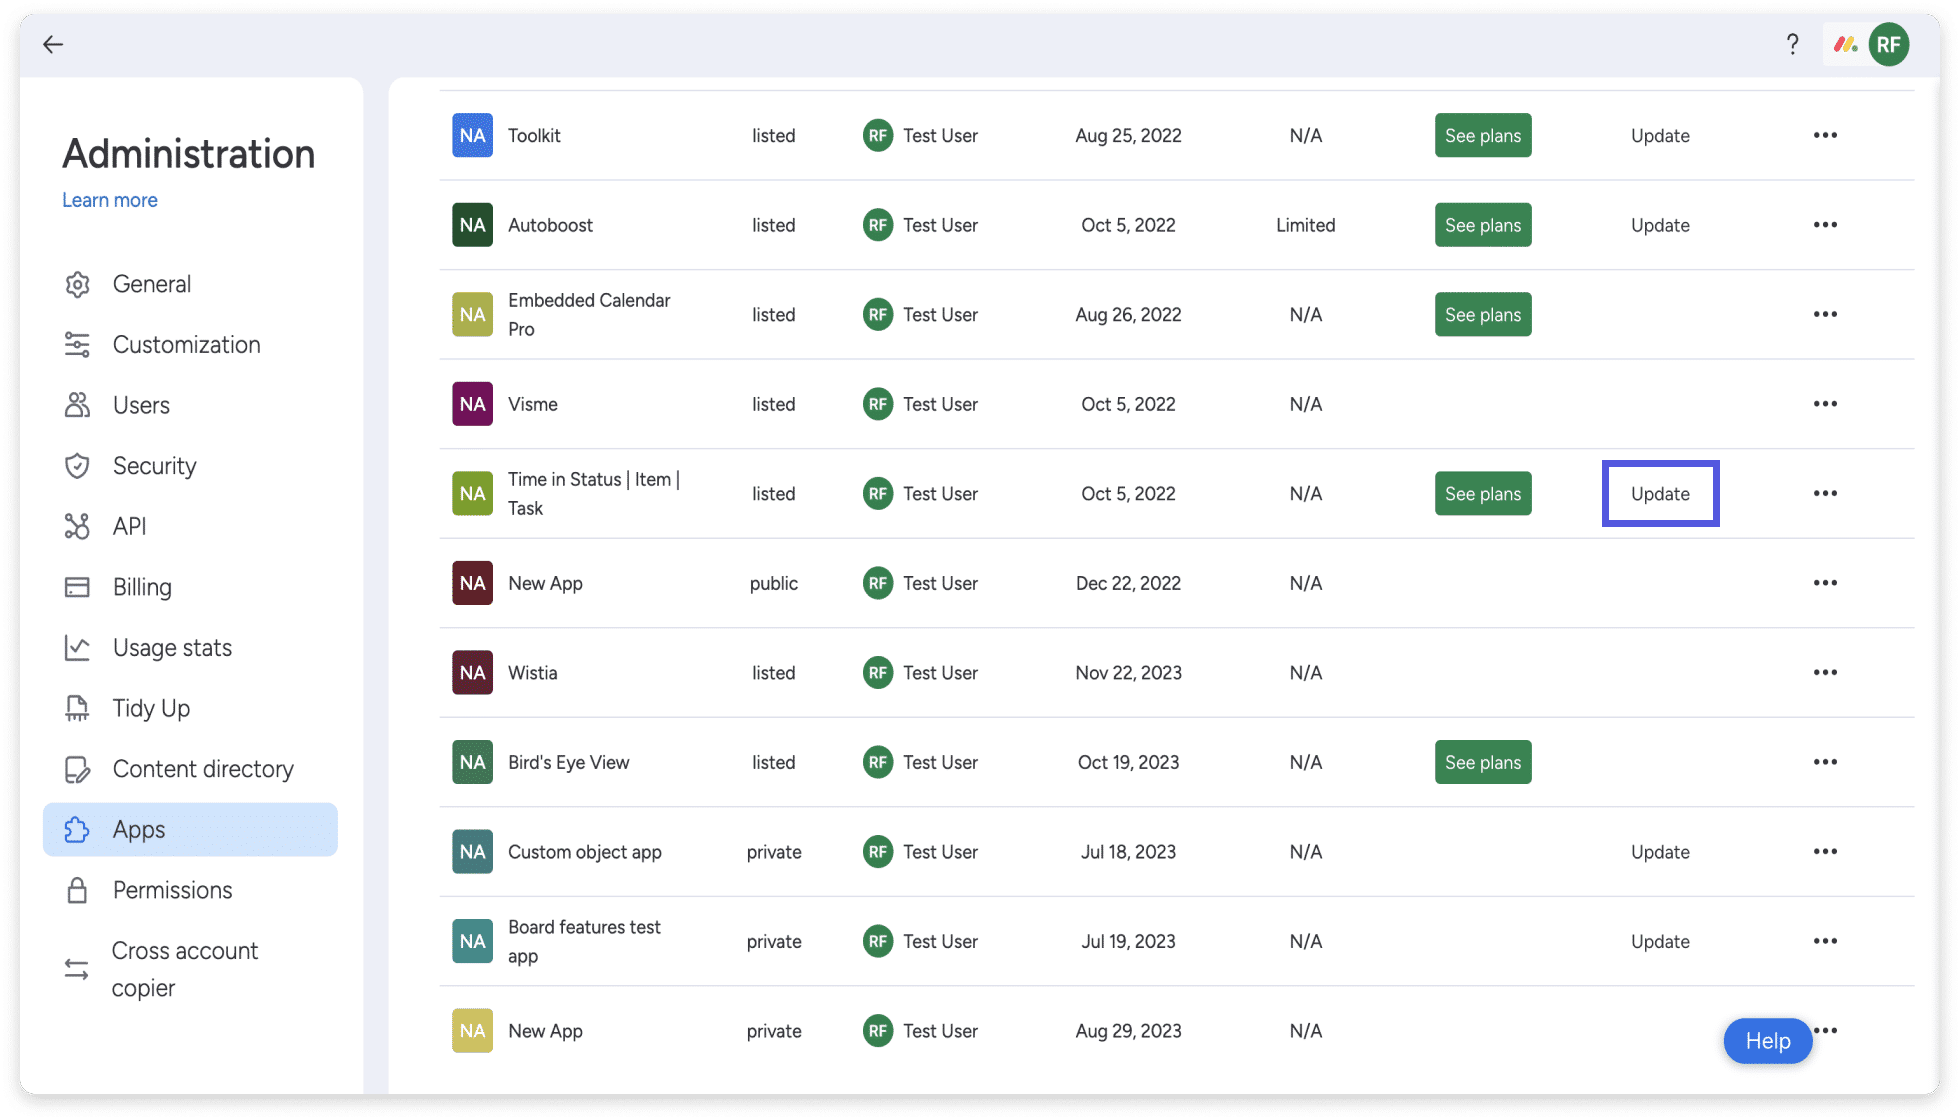Click the General gear icon
The height and width of the screenshot is (1120, 1960).
(x=78, y=284)
